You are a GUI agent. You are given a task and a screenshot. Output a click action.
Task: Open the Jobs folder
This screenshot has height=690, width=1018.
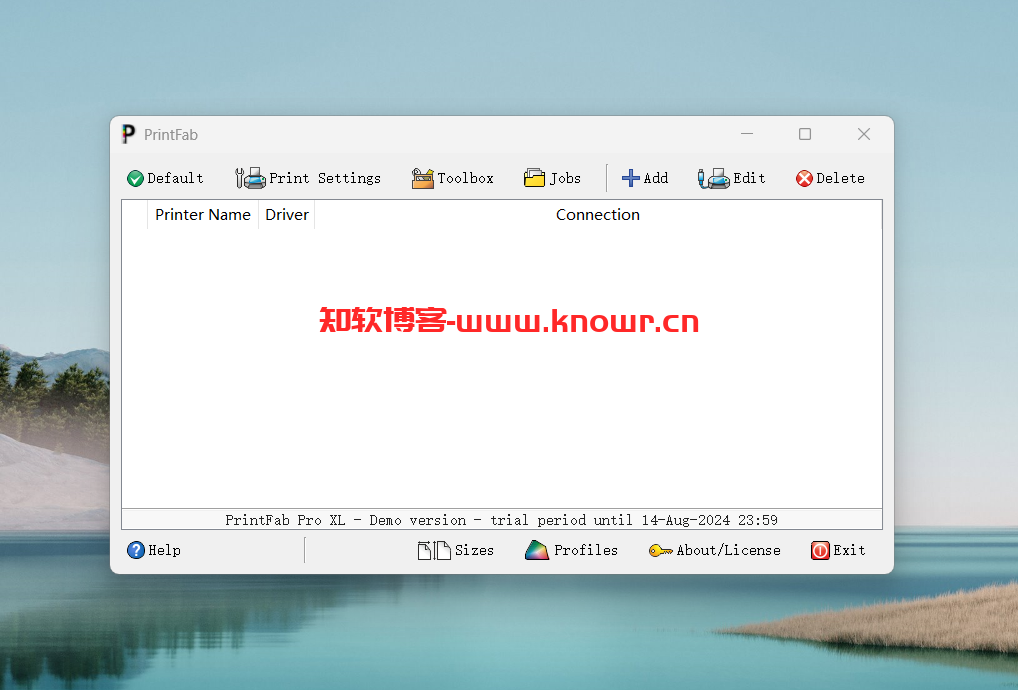552,179
